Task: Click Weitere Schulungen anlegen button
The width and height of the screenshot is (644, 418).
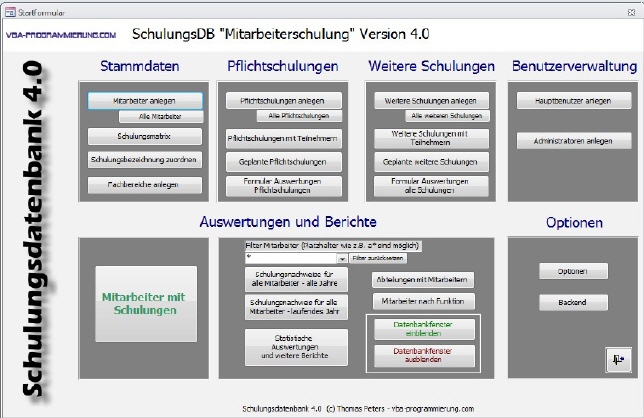Action: 430,101
